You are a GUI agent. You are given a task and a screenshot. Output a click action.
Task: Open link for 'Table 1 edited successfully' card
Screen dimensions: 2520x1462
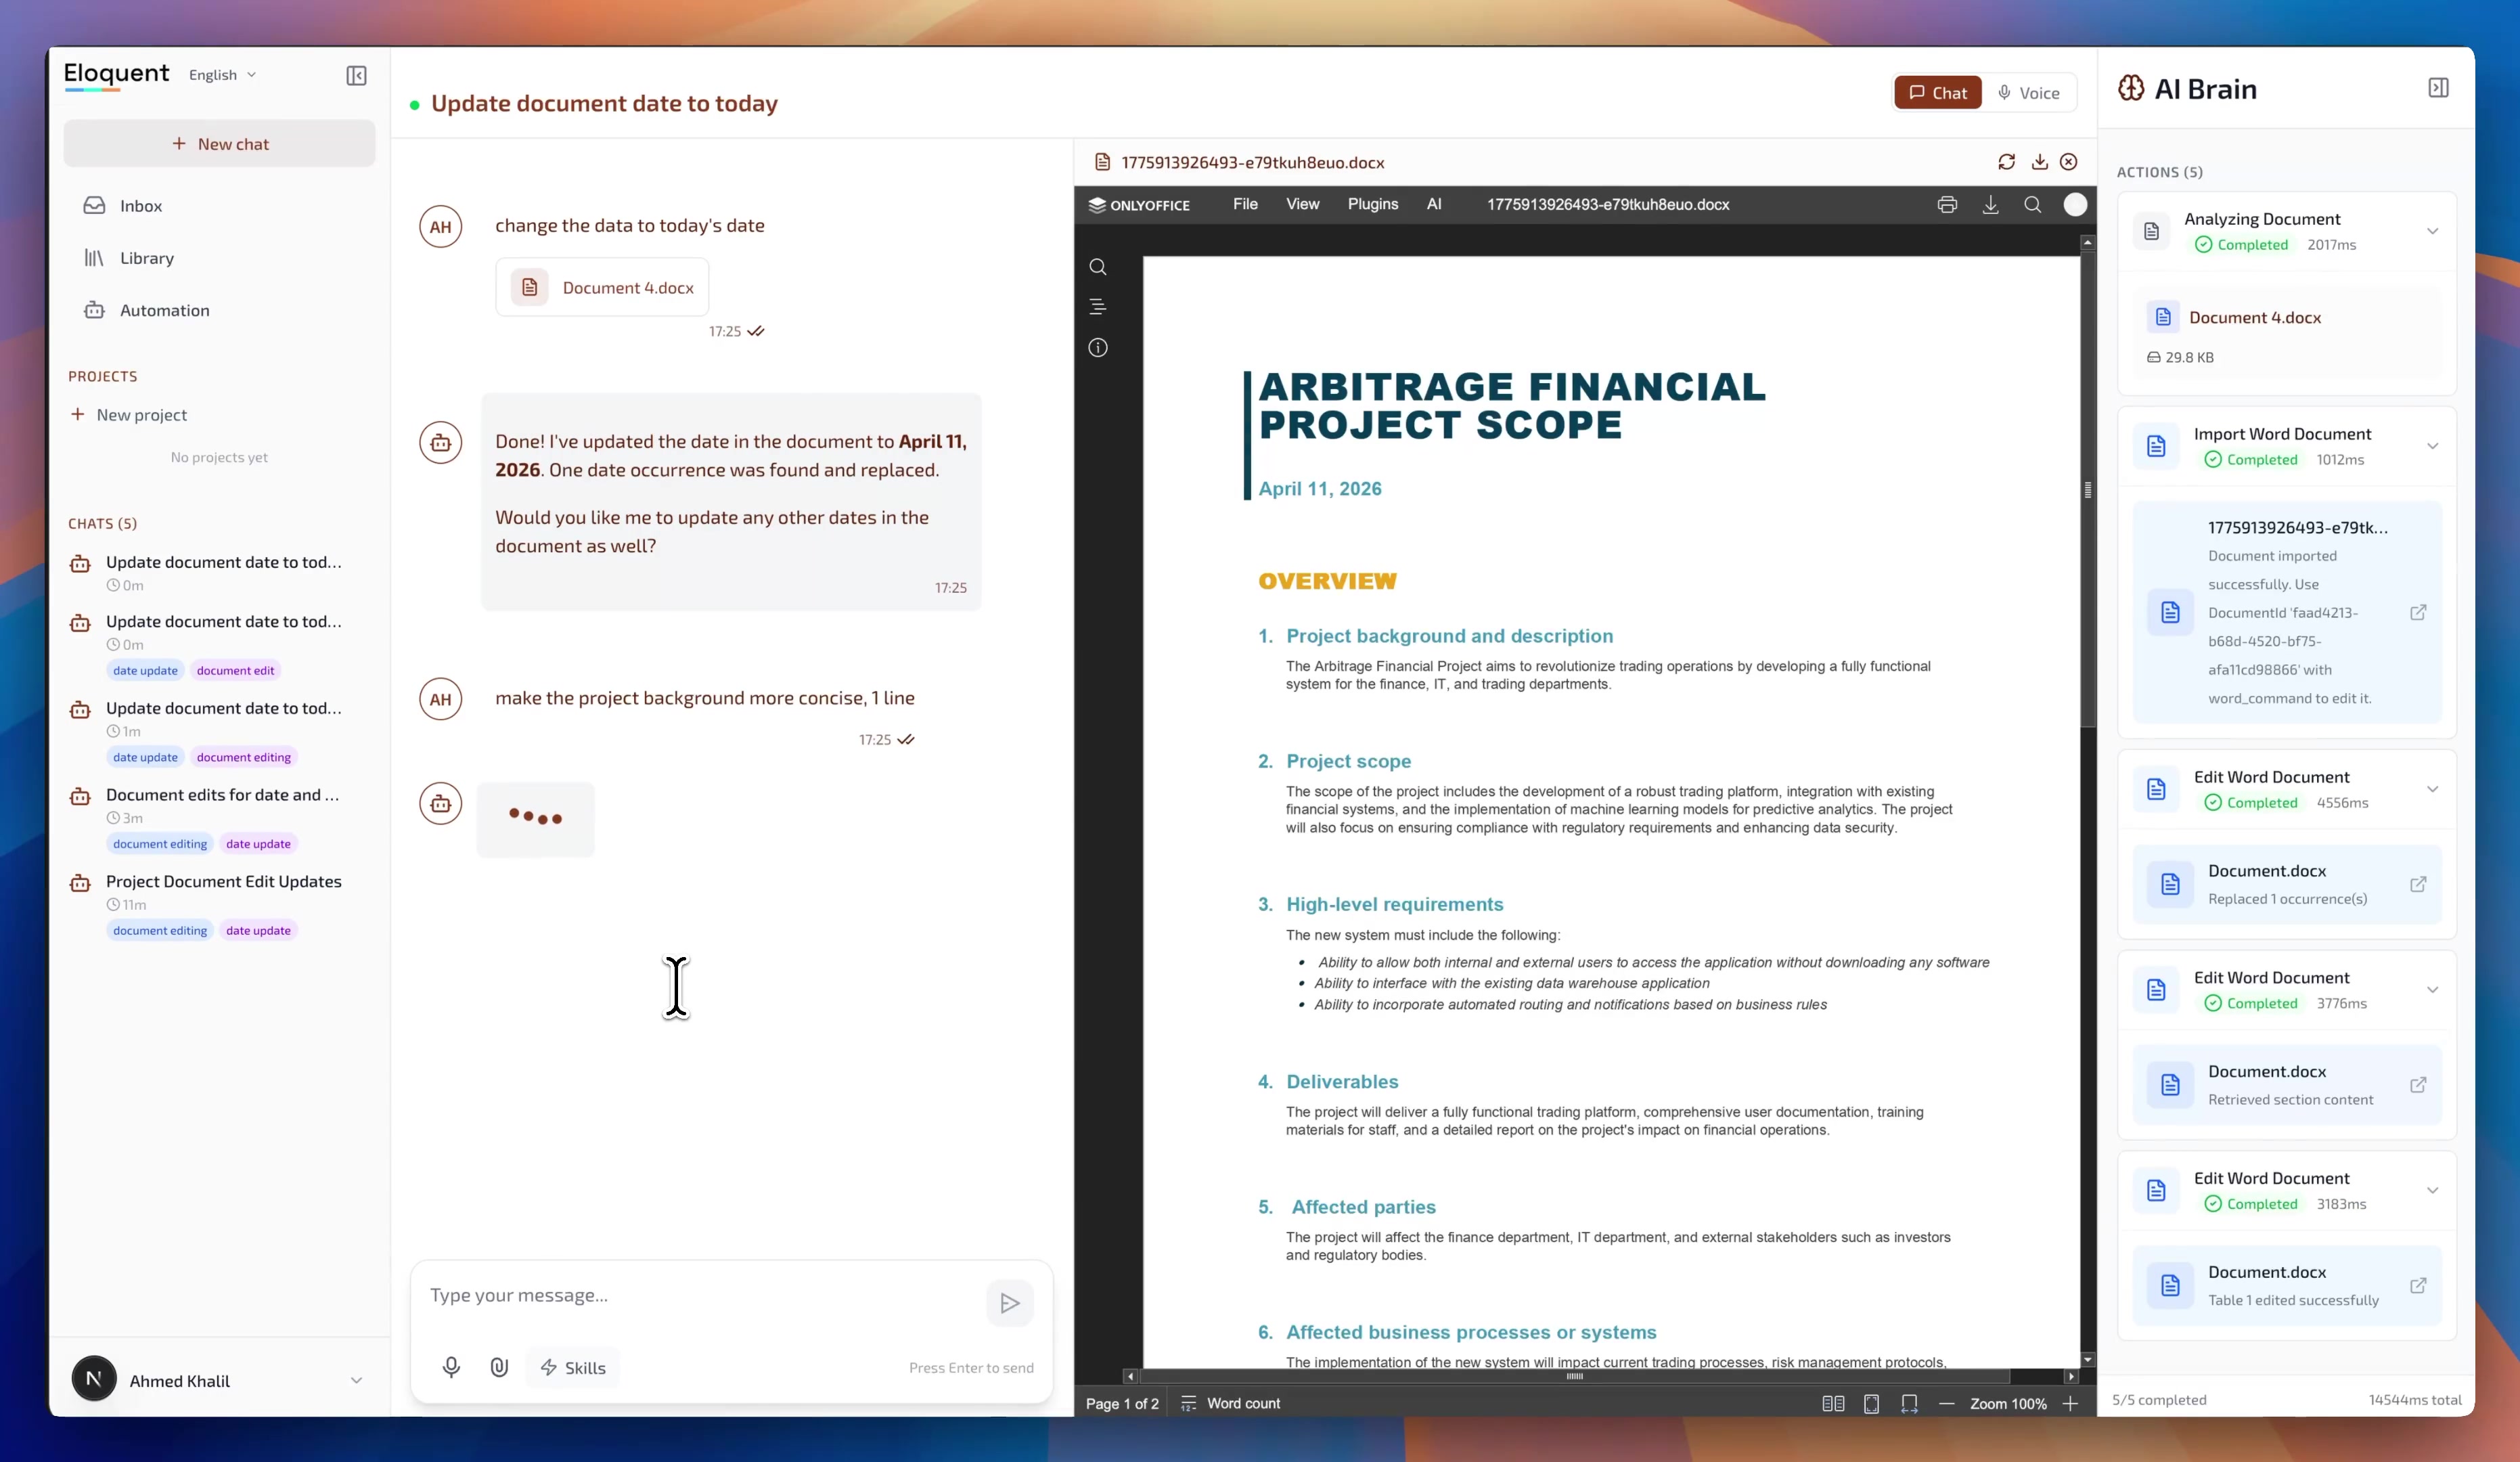point(2418,1286)
